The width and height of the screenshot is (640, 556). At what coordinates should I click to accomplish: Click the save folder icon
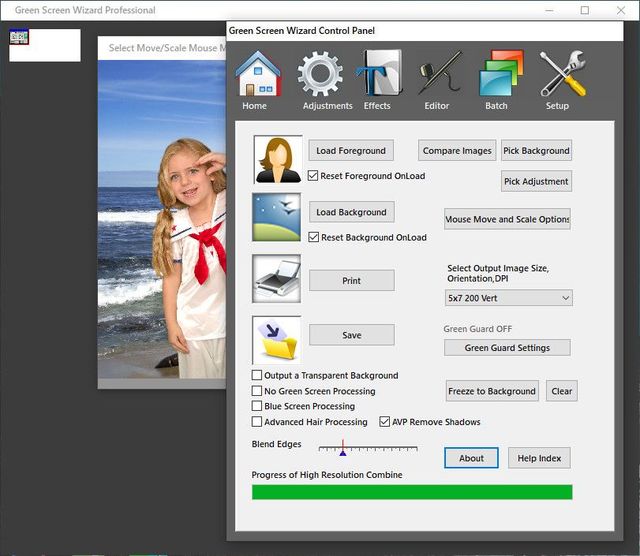click(x=277, y=340)
